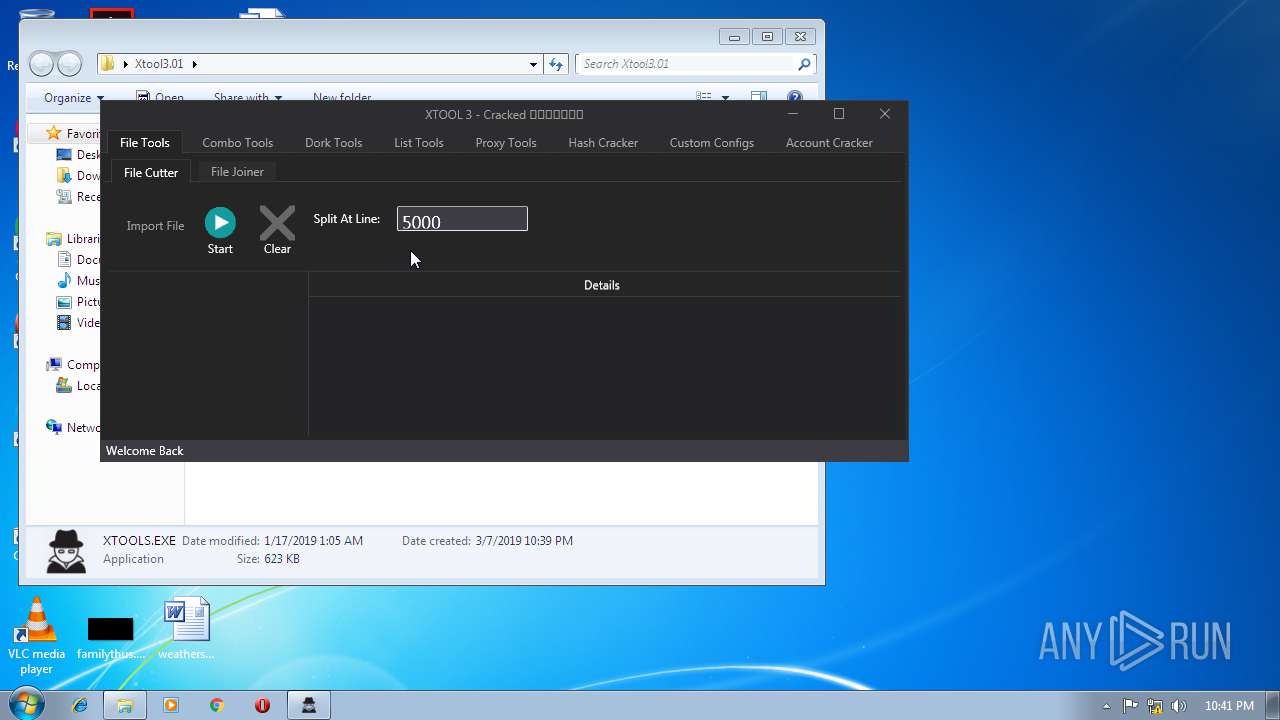1280x720 pixels.
Task: Open the Dork Tools tab
Action: point(333,143)
